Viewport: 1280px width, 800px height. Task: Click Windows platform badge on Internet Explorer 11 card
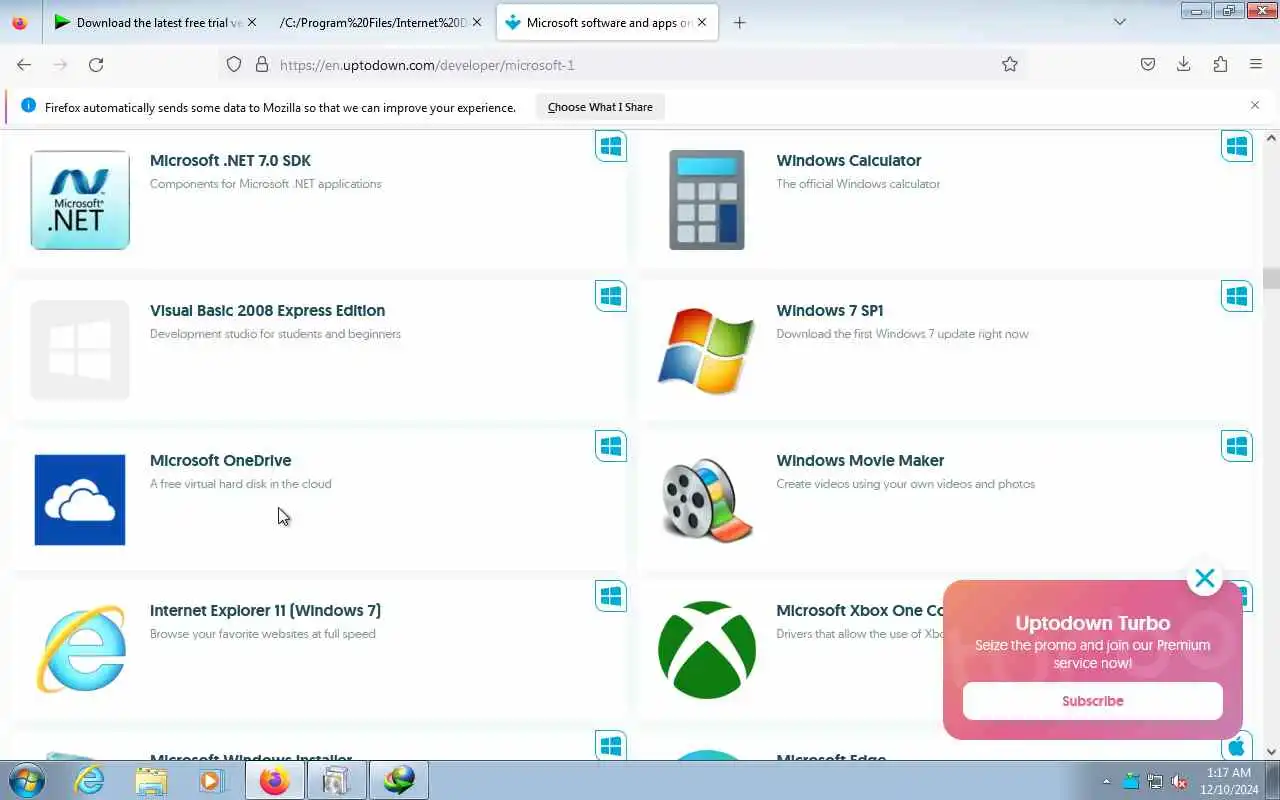611,596
